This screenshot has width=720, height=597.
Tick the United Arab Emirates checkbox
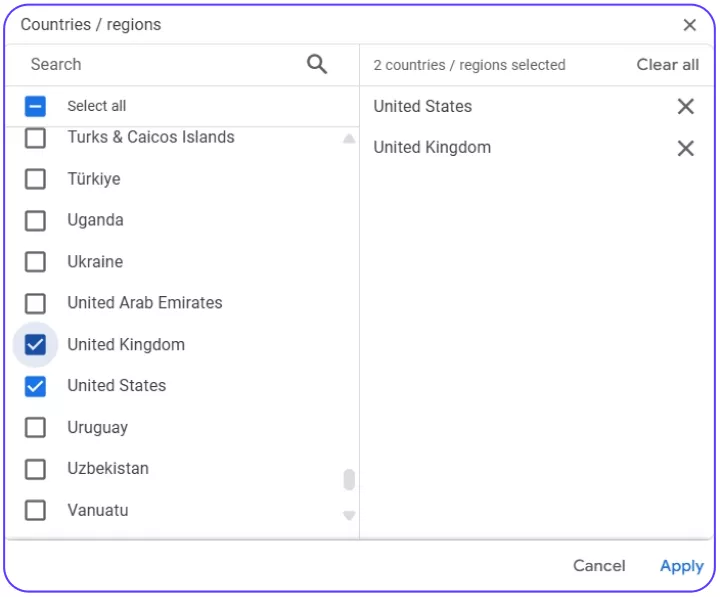click(x=35, y=304)
